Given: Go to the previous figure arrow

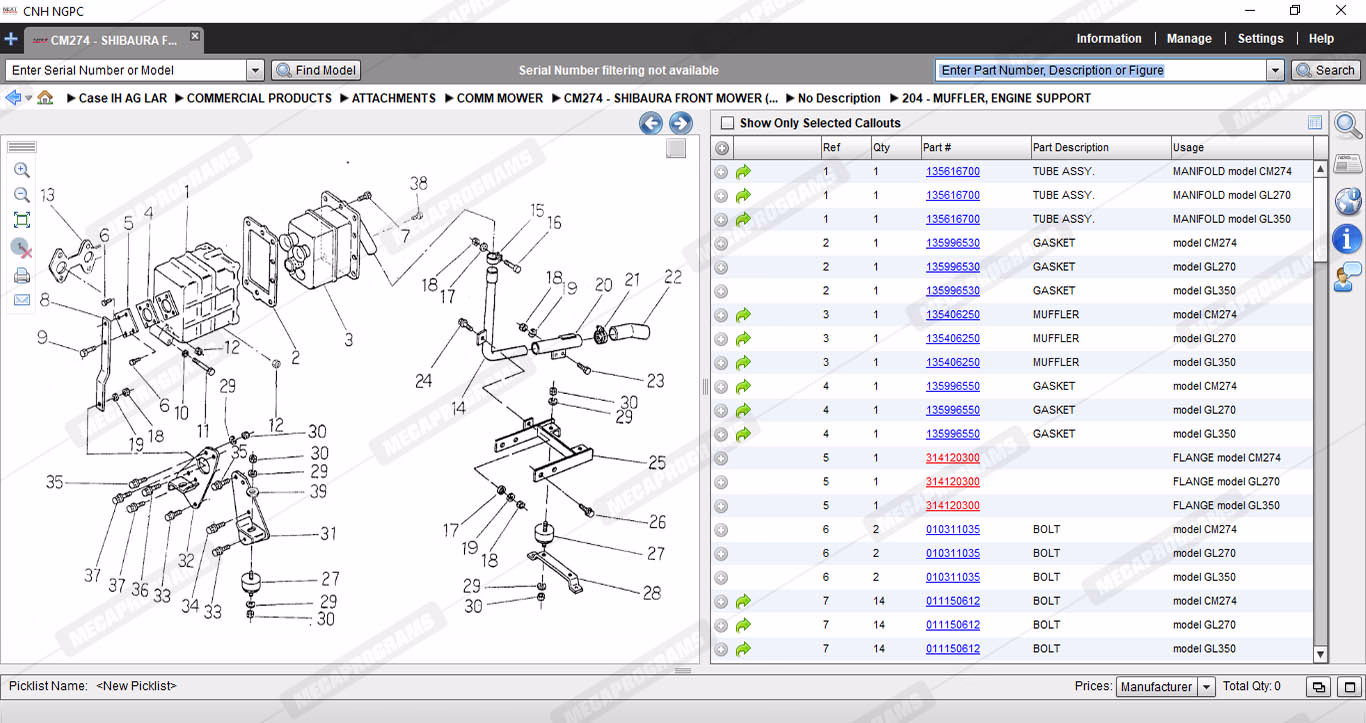Looking at the screenshot, I should [651, 123].
